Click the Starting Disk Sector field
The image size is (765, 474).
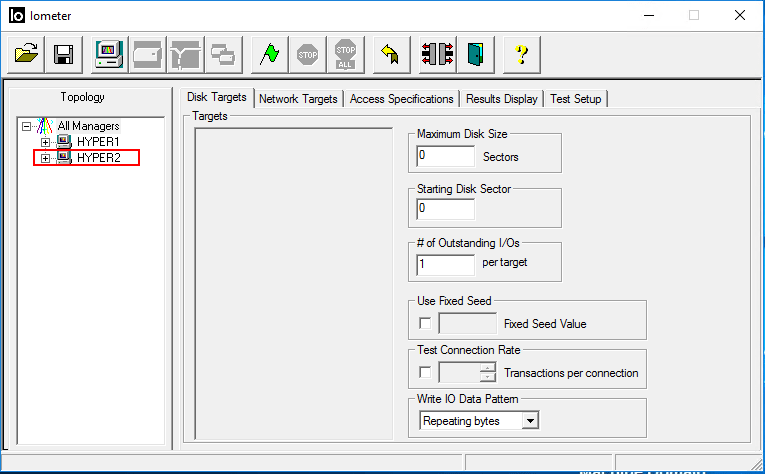coord(445,209)
